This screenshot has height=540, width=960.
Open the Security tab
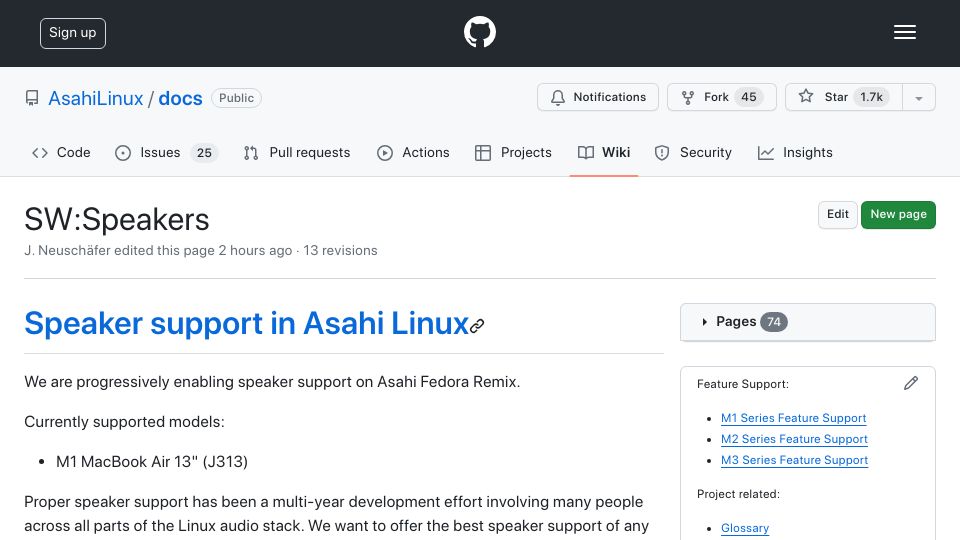tap(693, 152)
